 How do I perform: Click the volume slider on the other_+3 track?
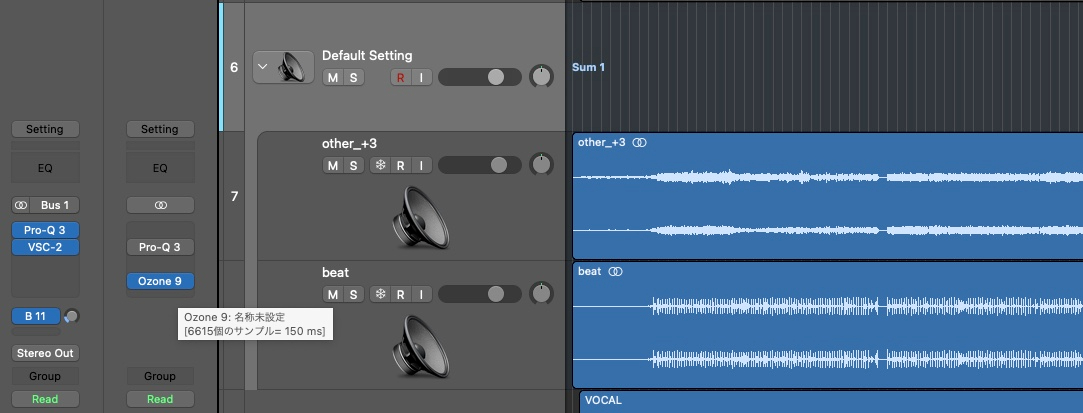479,165
